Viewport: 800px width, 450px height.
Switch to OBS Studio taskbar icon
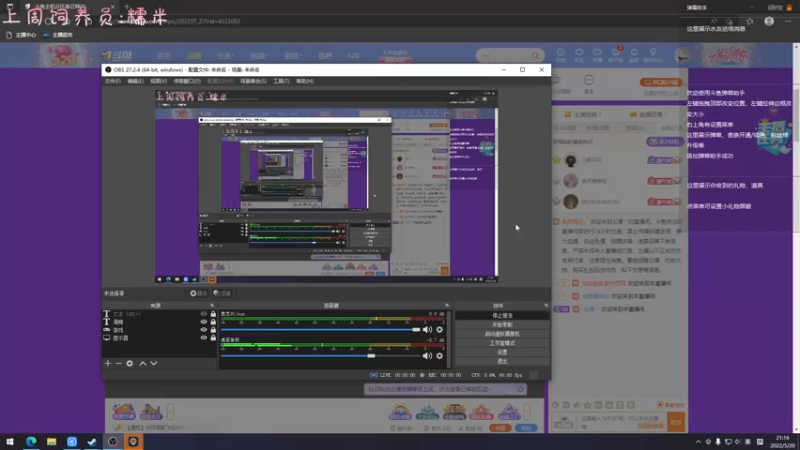[113, 442]
